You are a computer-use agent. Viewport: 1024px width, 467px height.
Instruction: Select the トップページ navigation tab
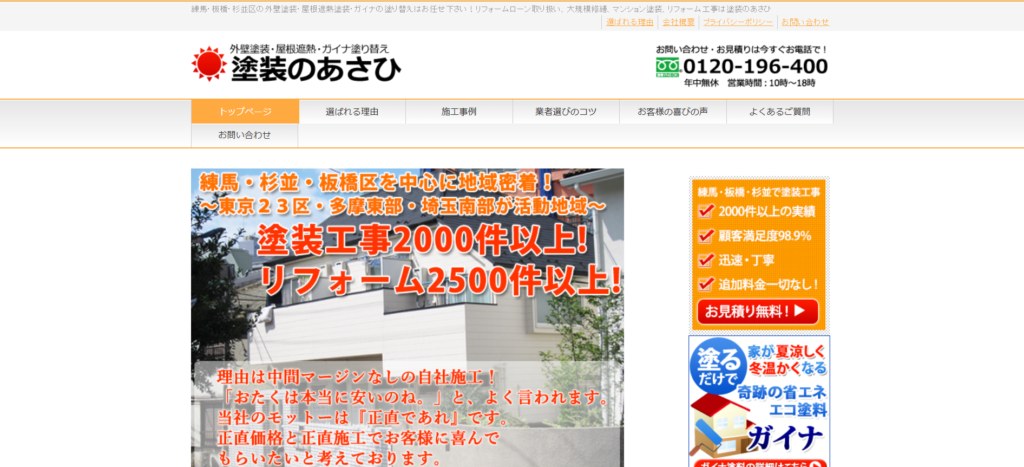245,112
